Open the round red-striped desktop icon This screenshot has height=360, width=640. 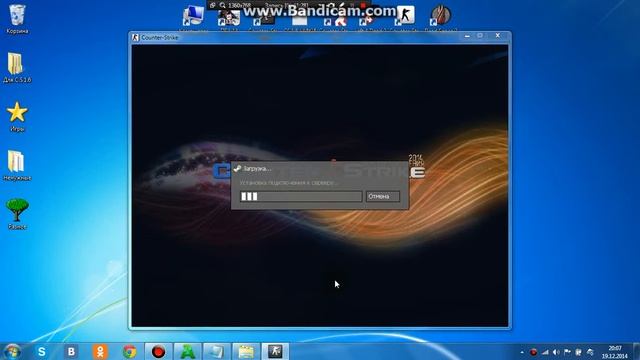pos(441,17)
